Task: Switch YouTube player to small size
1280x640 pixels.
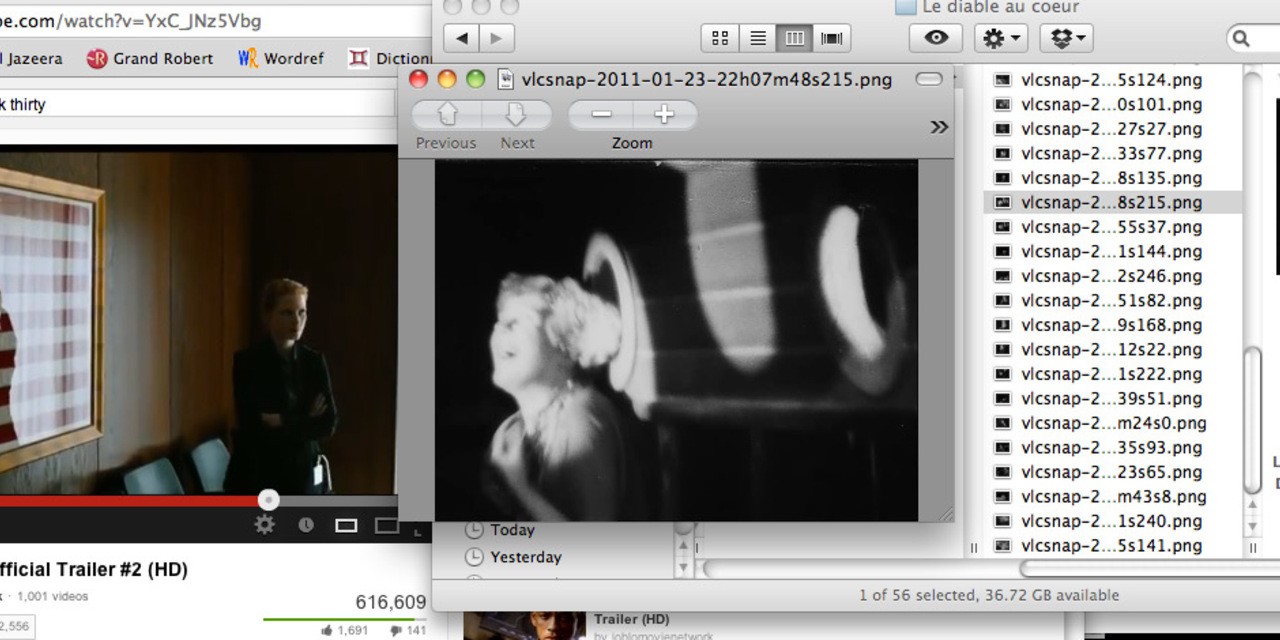Action: pyautogui.click(x=346, y=525)
